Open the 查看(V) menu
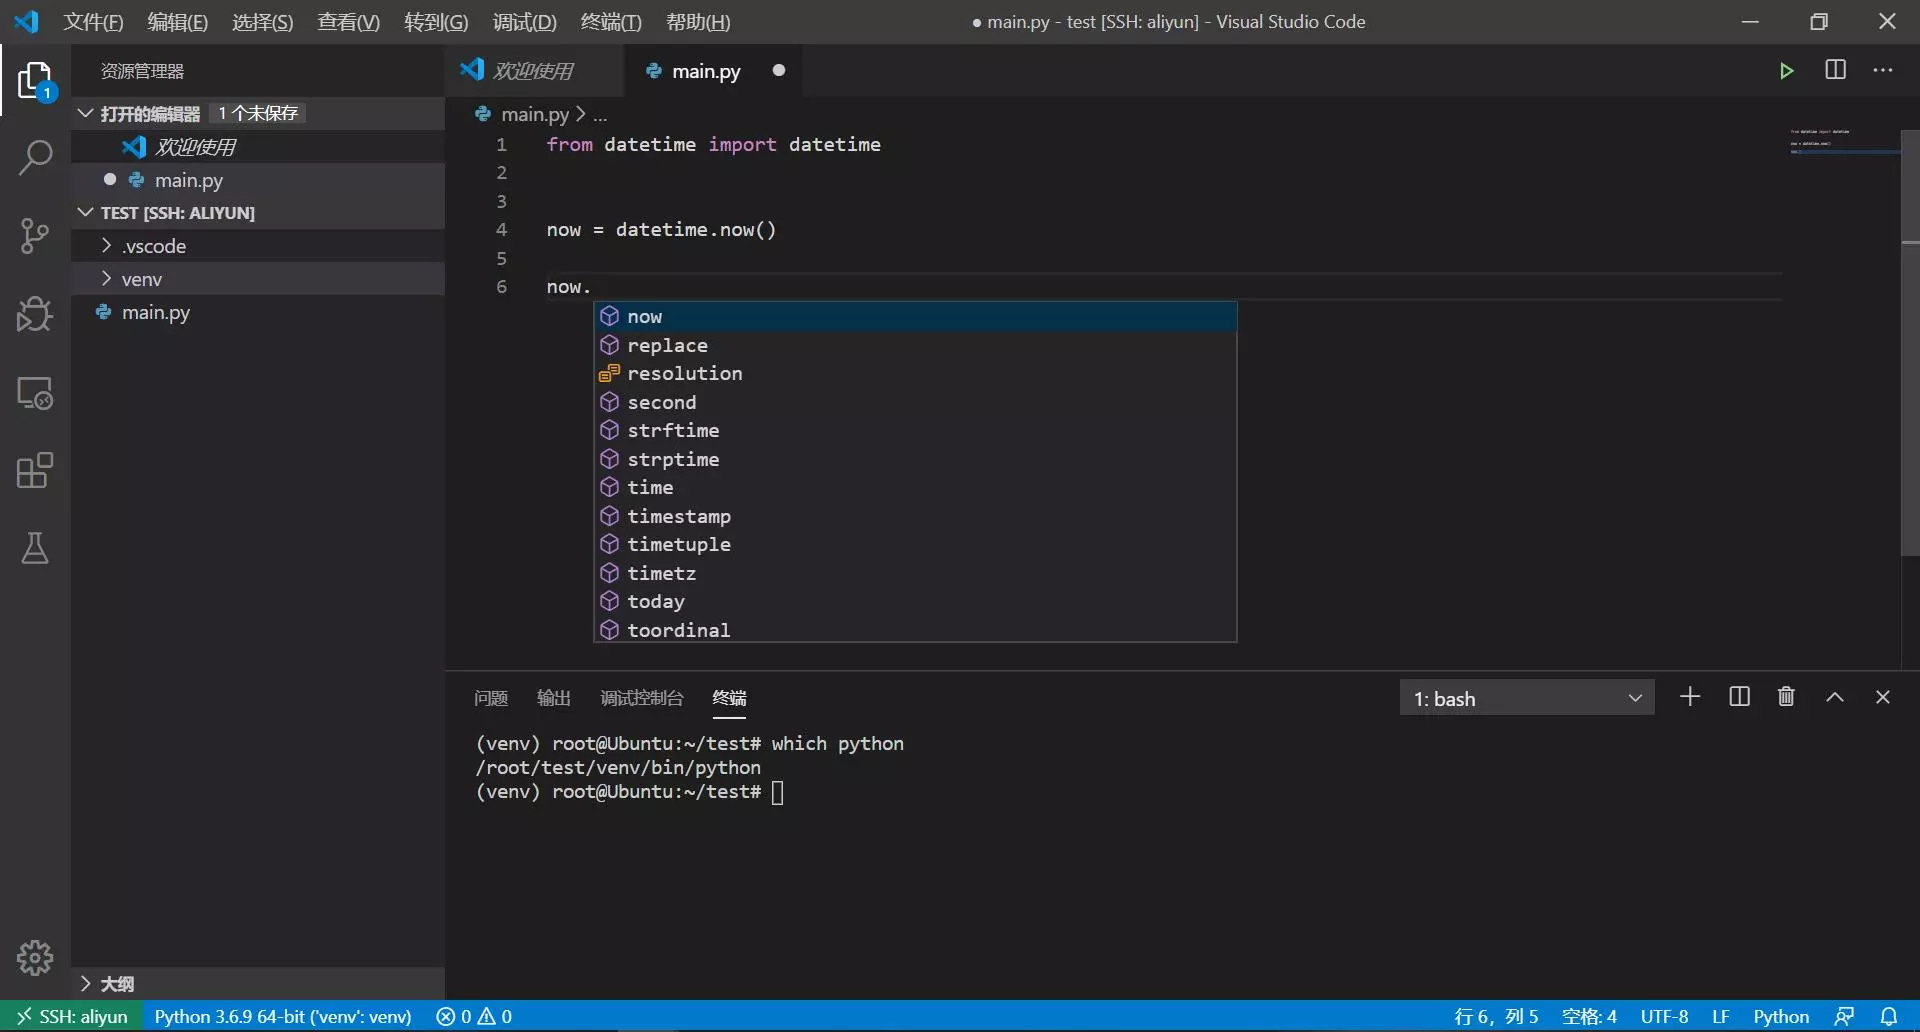Screen dimensions: 1920x1032 348,22
